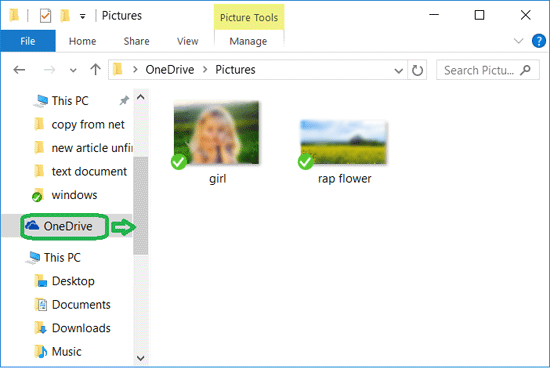This screenshot has height=369, width=550.
Task: Click the Picture Tools contextual tab header
Action: click(x=249, y=18)
